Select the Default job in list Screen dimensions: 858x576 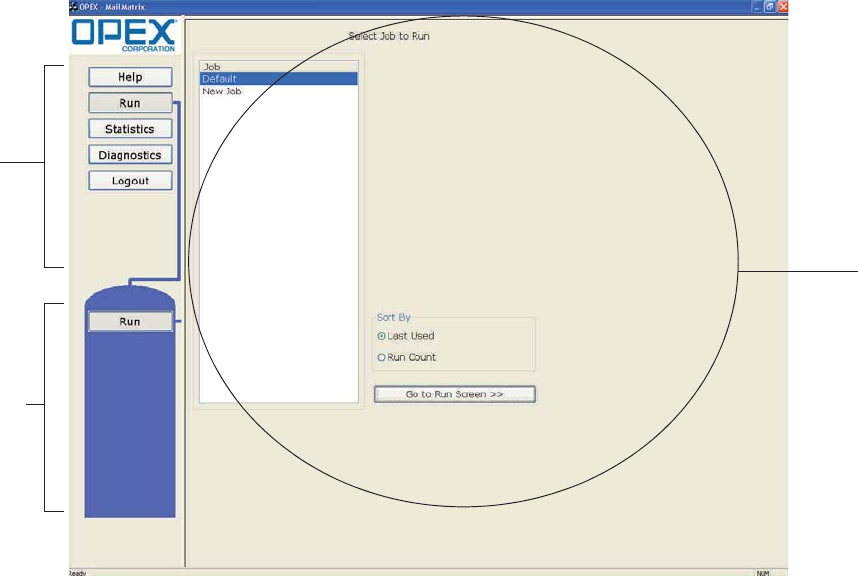[279, 79]
